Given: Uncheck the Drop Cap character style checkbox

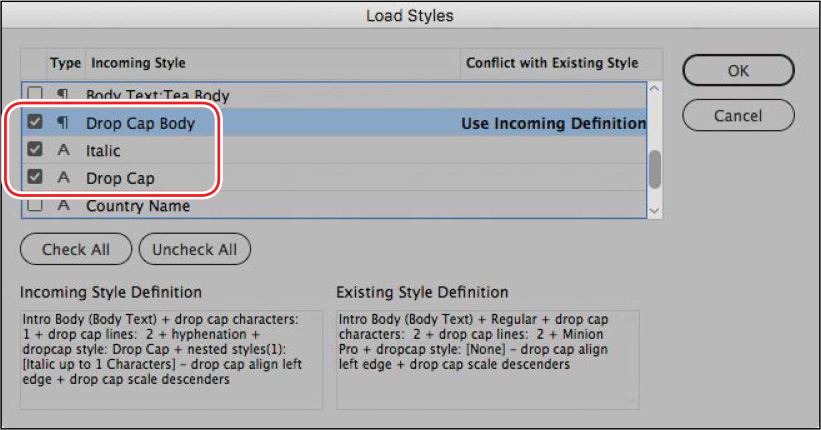Looking at the screenshot, I should click(x=35, y=177).
